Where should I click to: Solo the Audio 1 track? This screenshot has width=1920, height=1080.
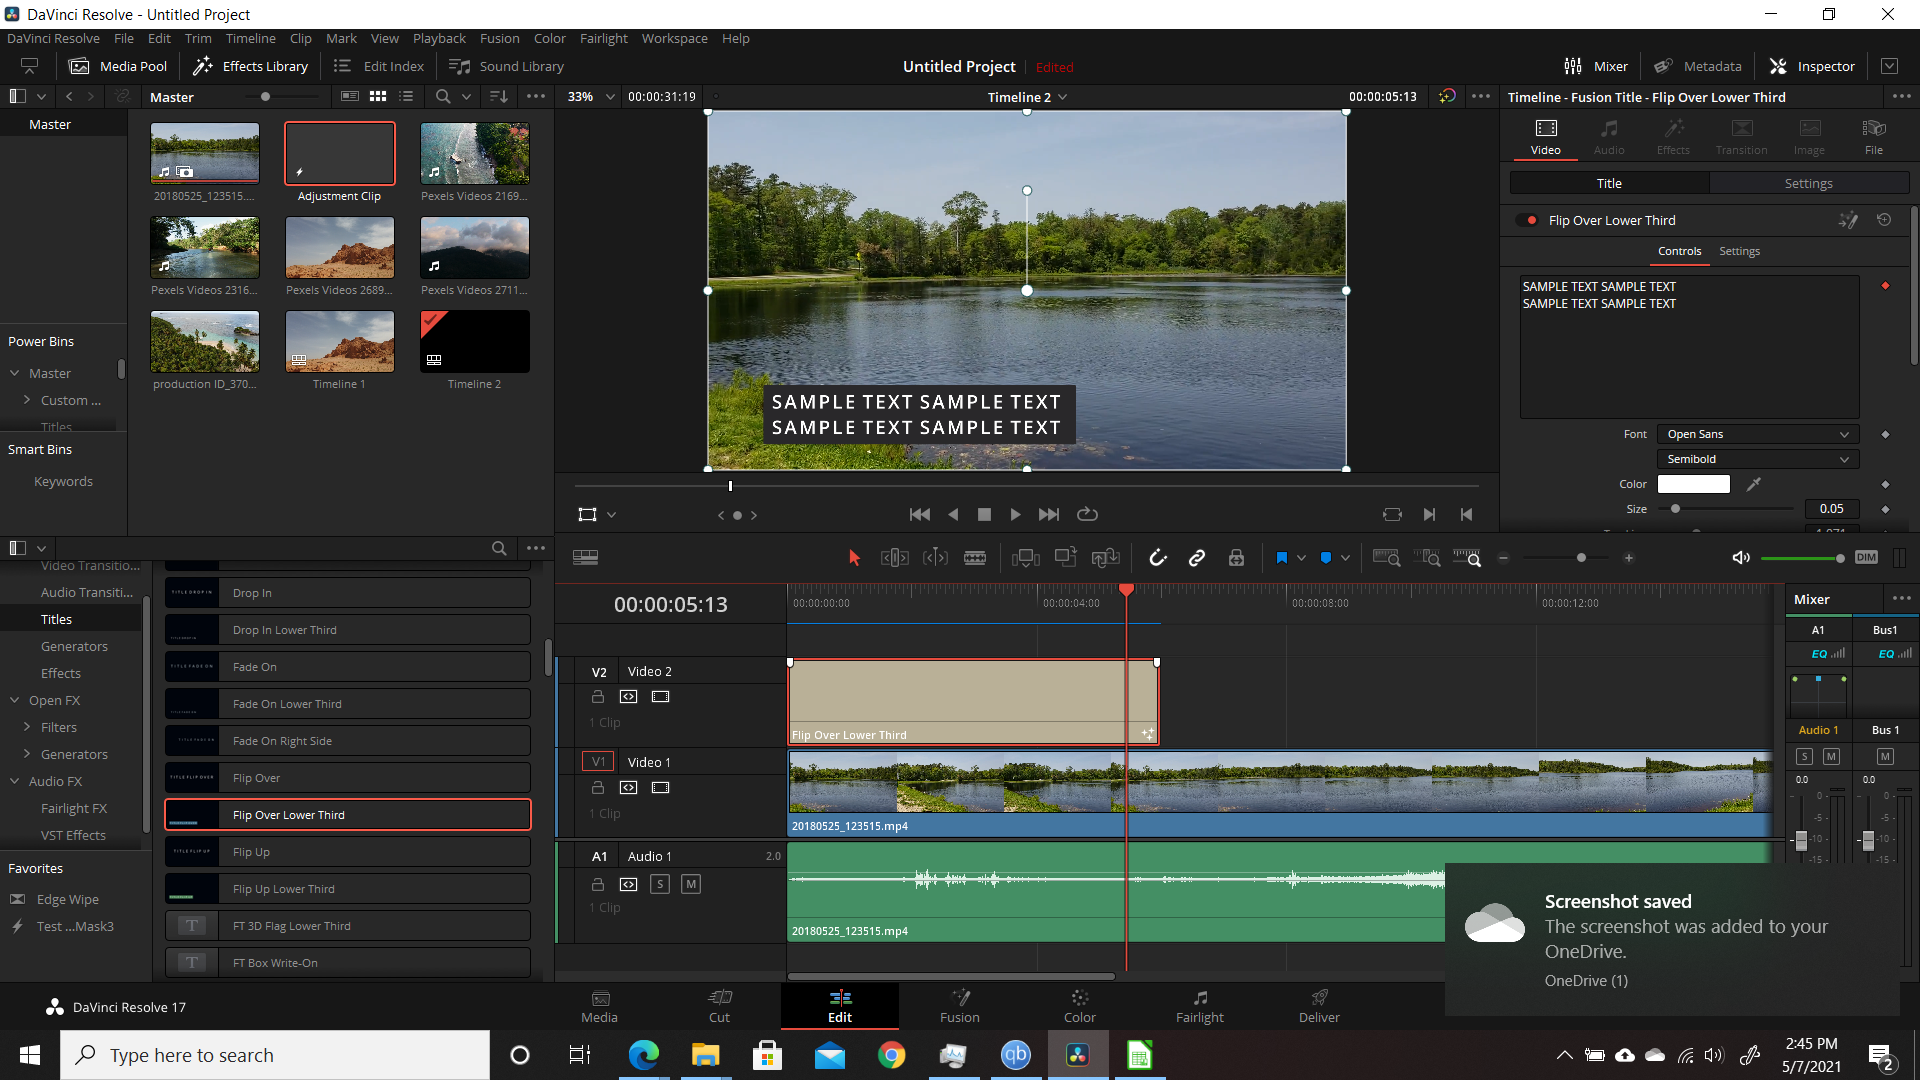660,884
